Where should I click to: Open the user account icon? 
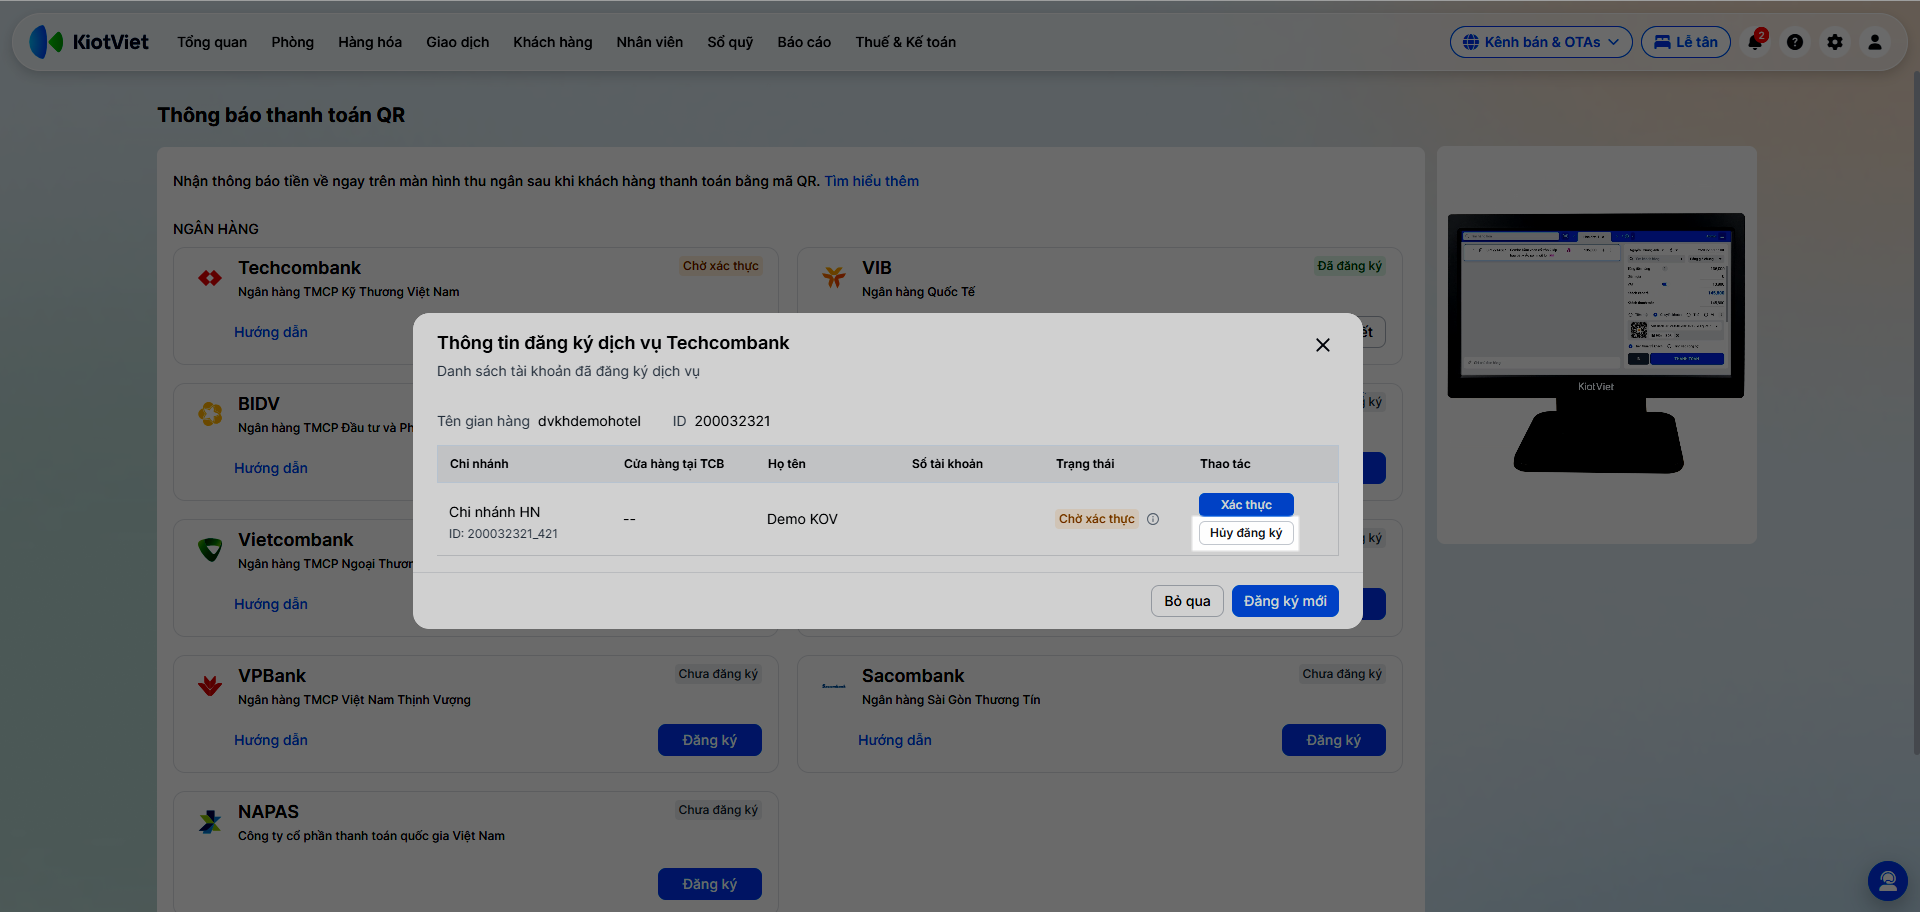pyautogui.click(x=1875, y=42)
